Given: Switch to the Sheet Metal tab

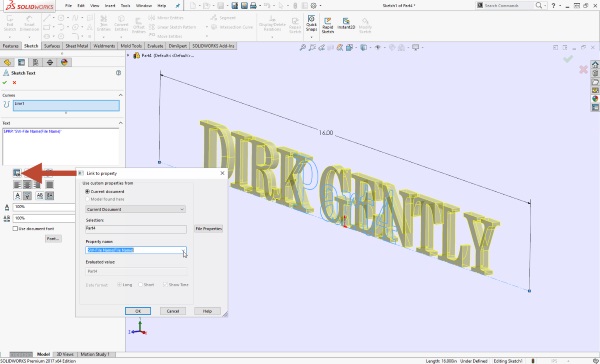Looking at the screenshot, I should click(x=77, y=46).
